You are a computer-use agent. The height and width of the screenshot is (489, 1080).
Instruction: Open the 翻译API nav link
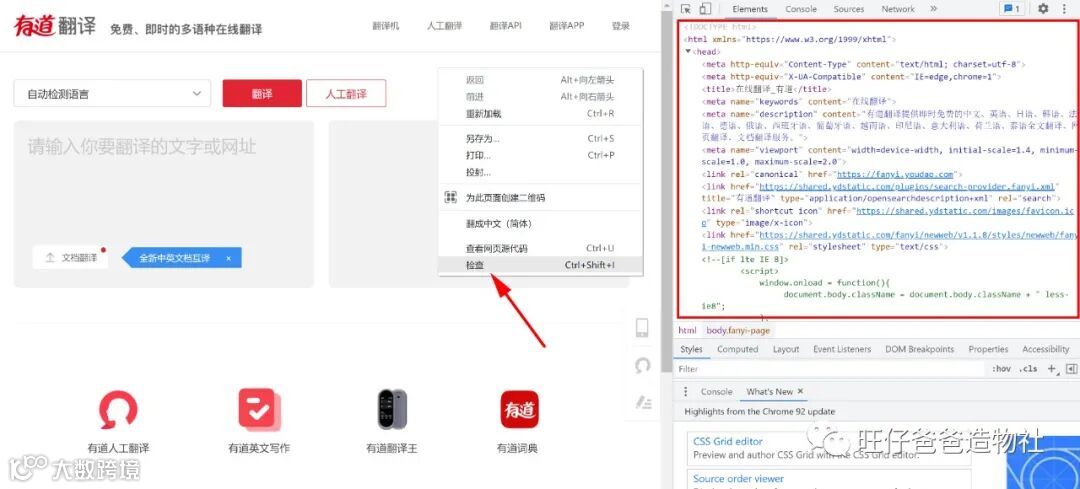[506, 26]
